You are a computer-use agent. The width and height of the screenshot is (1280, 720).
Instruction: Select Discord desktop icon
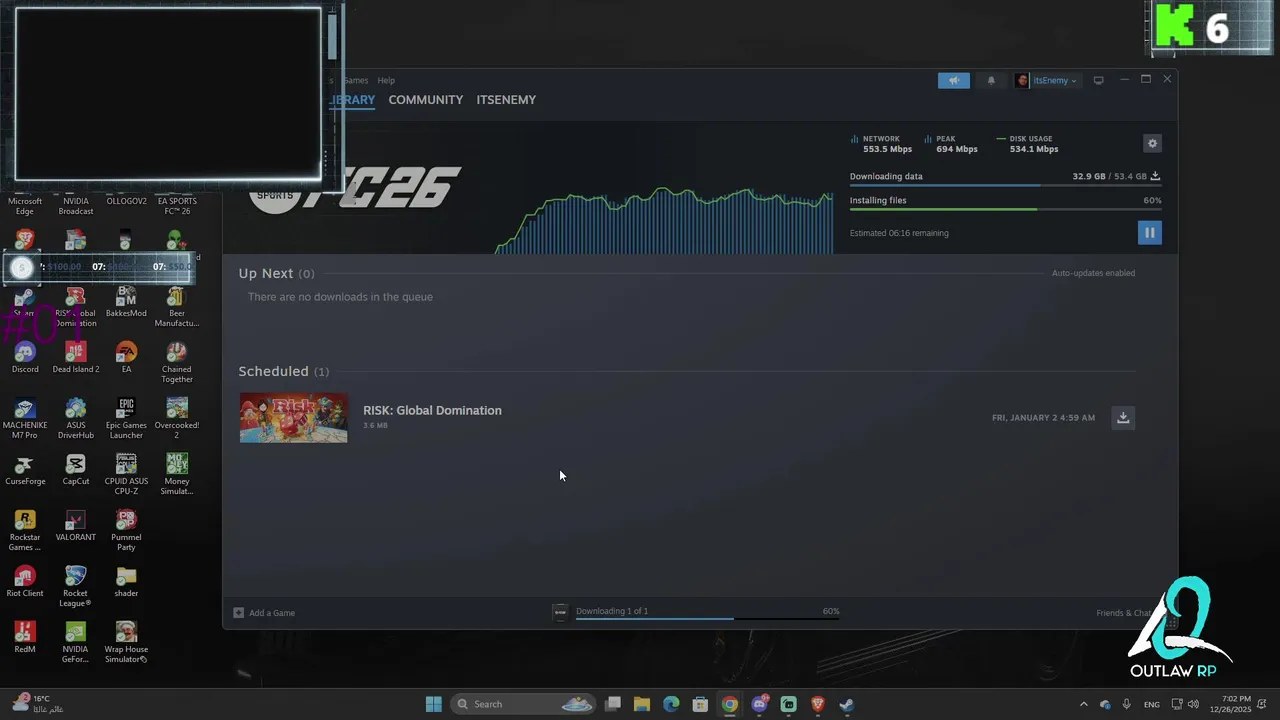[x=25, y=357]
